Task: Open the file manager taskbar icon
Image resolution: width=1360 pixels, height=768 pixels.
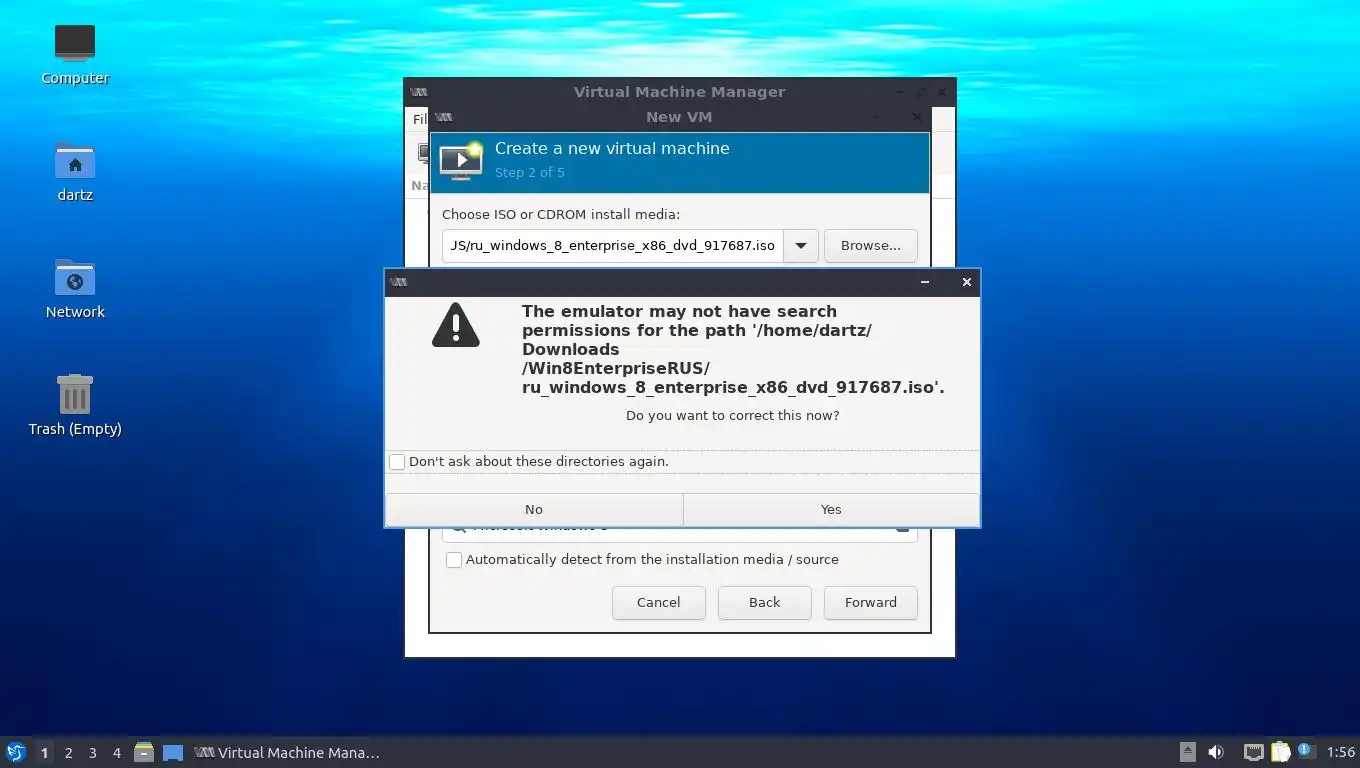Action: point(144,752)
